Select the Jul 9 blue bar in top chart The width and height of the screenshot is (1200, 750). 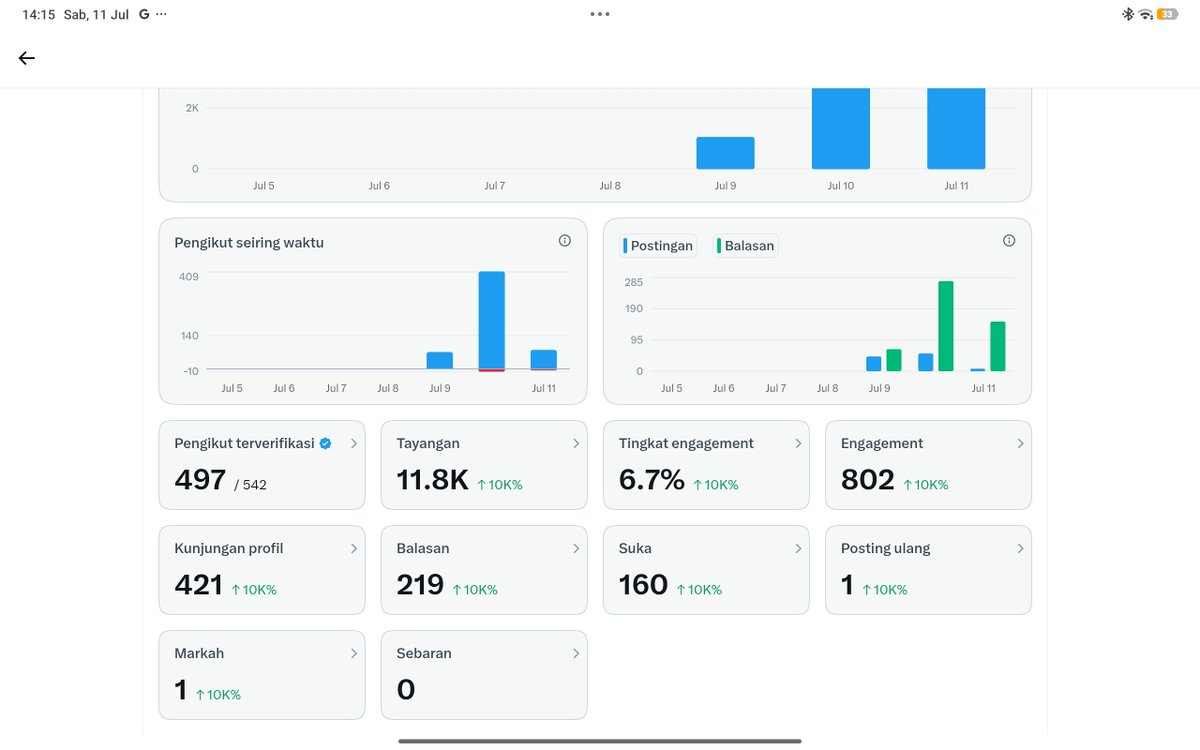click(725, 153)
